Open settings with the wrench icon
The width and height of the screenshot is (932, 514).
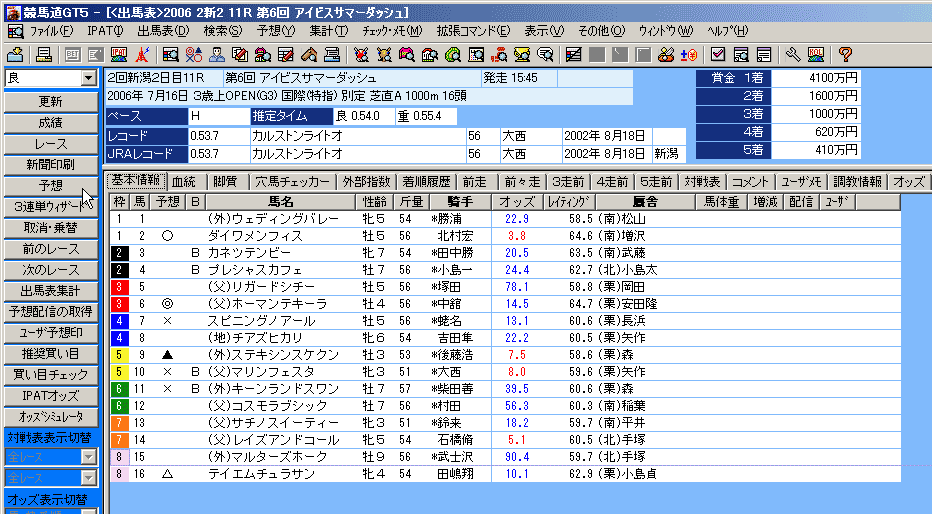pyautogui.click(x=793, y=54)
